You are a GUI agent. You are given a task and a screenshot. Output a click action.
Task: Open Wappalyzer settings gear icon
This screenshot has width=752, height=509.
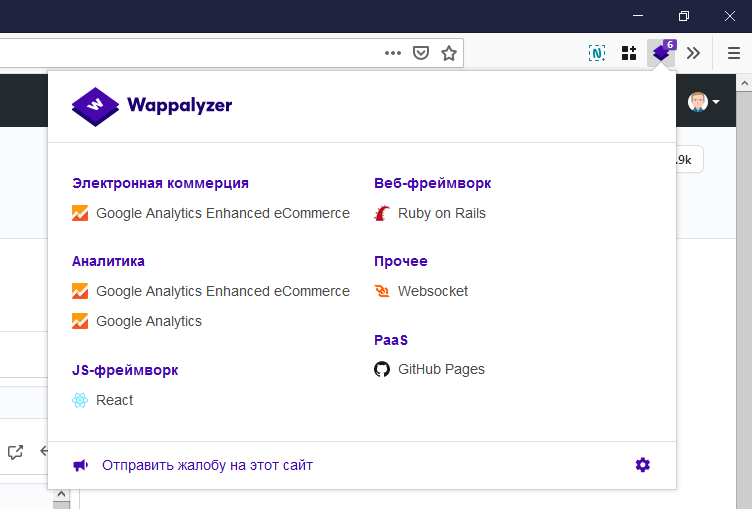click(643, 464)
